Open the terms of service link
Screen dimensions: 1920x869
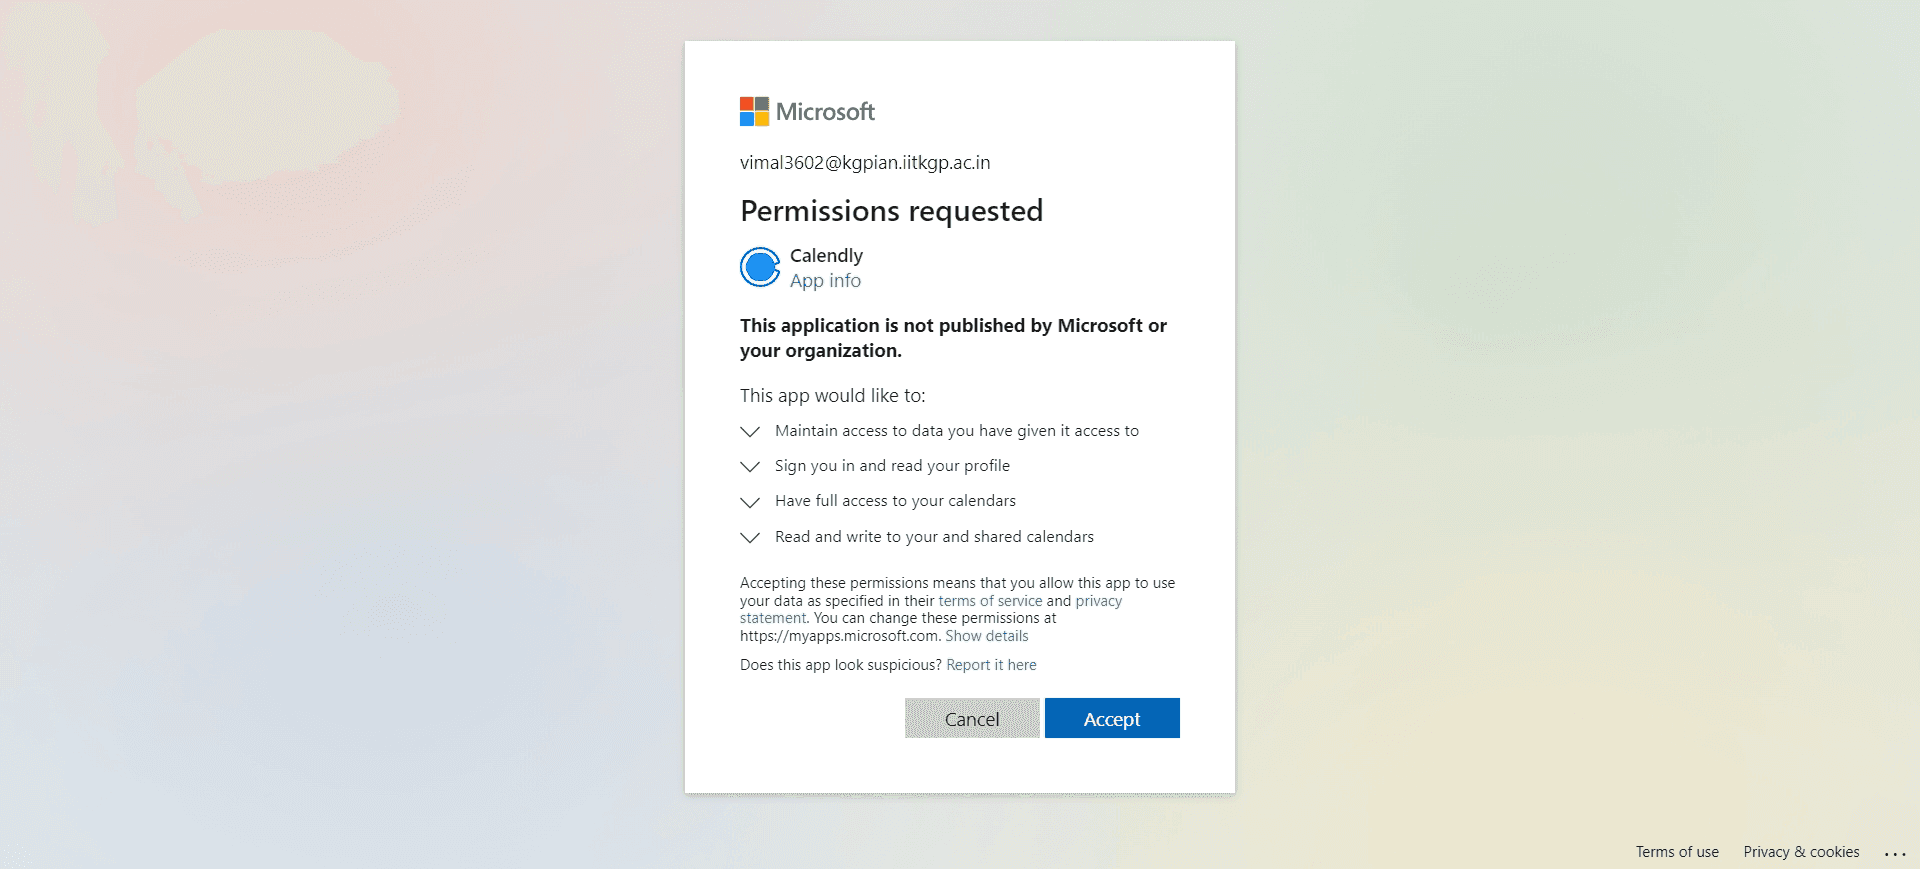[x=990, y=601]
